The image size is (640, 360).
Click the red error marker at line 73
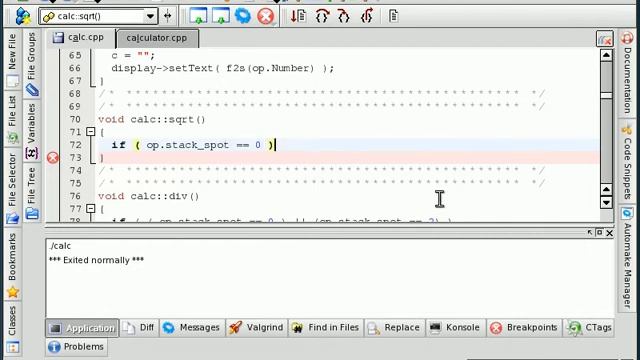(53, 158)
